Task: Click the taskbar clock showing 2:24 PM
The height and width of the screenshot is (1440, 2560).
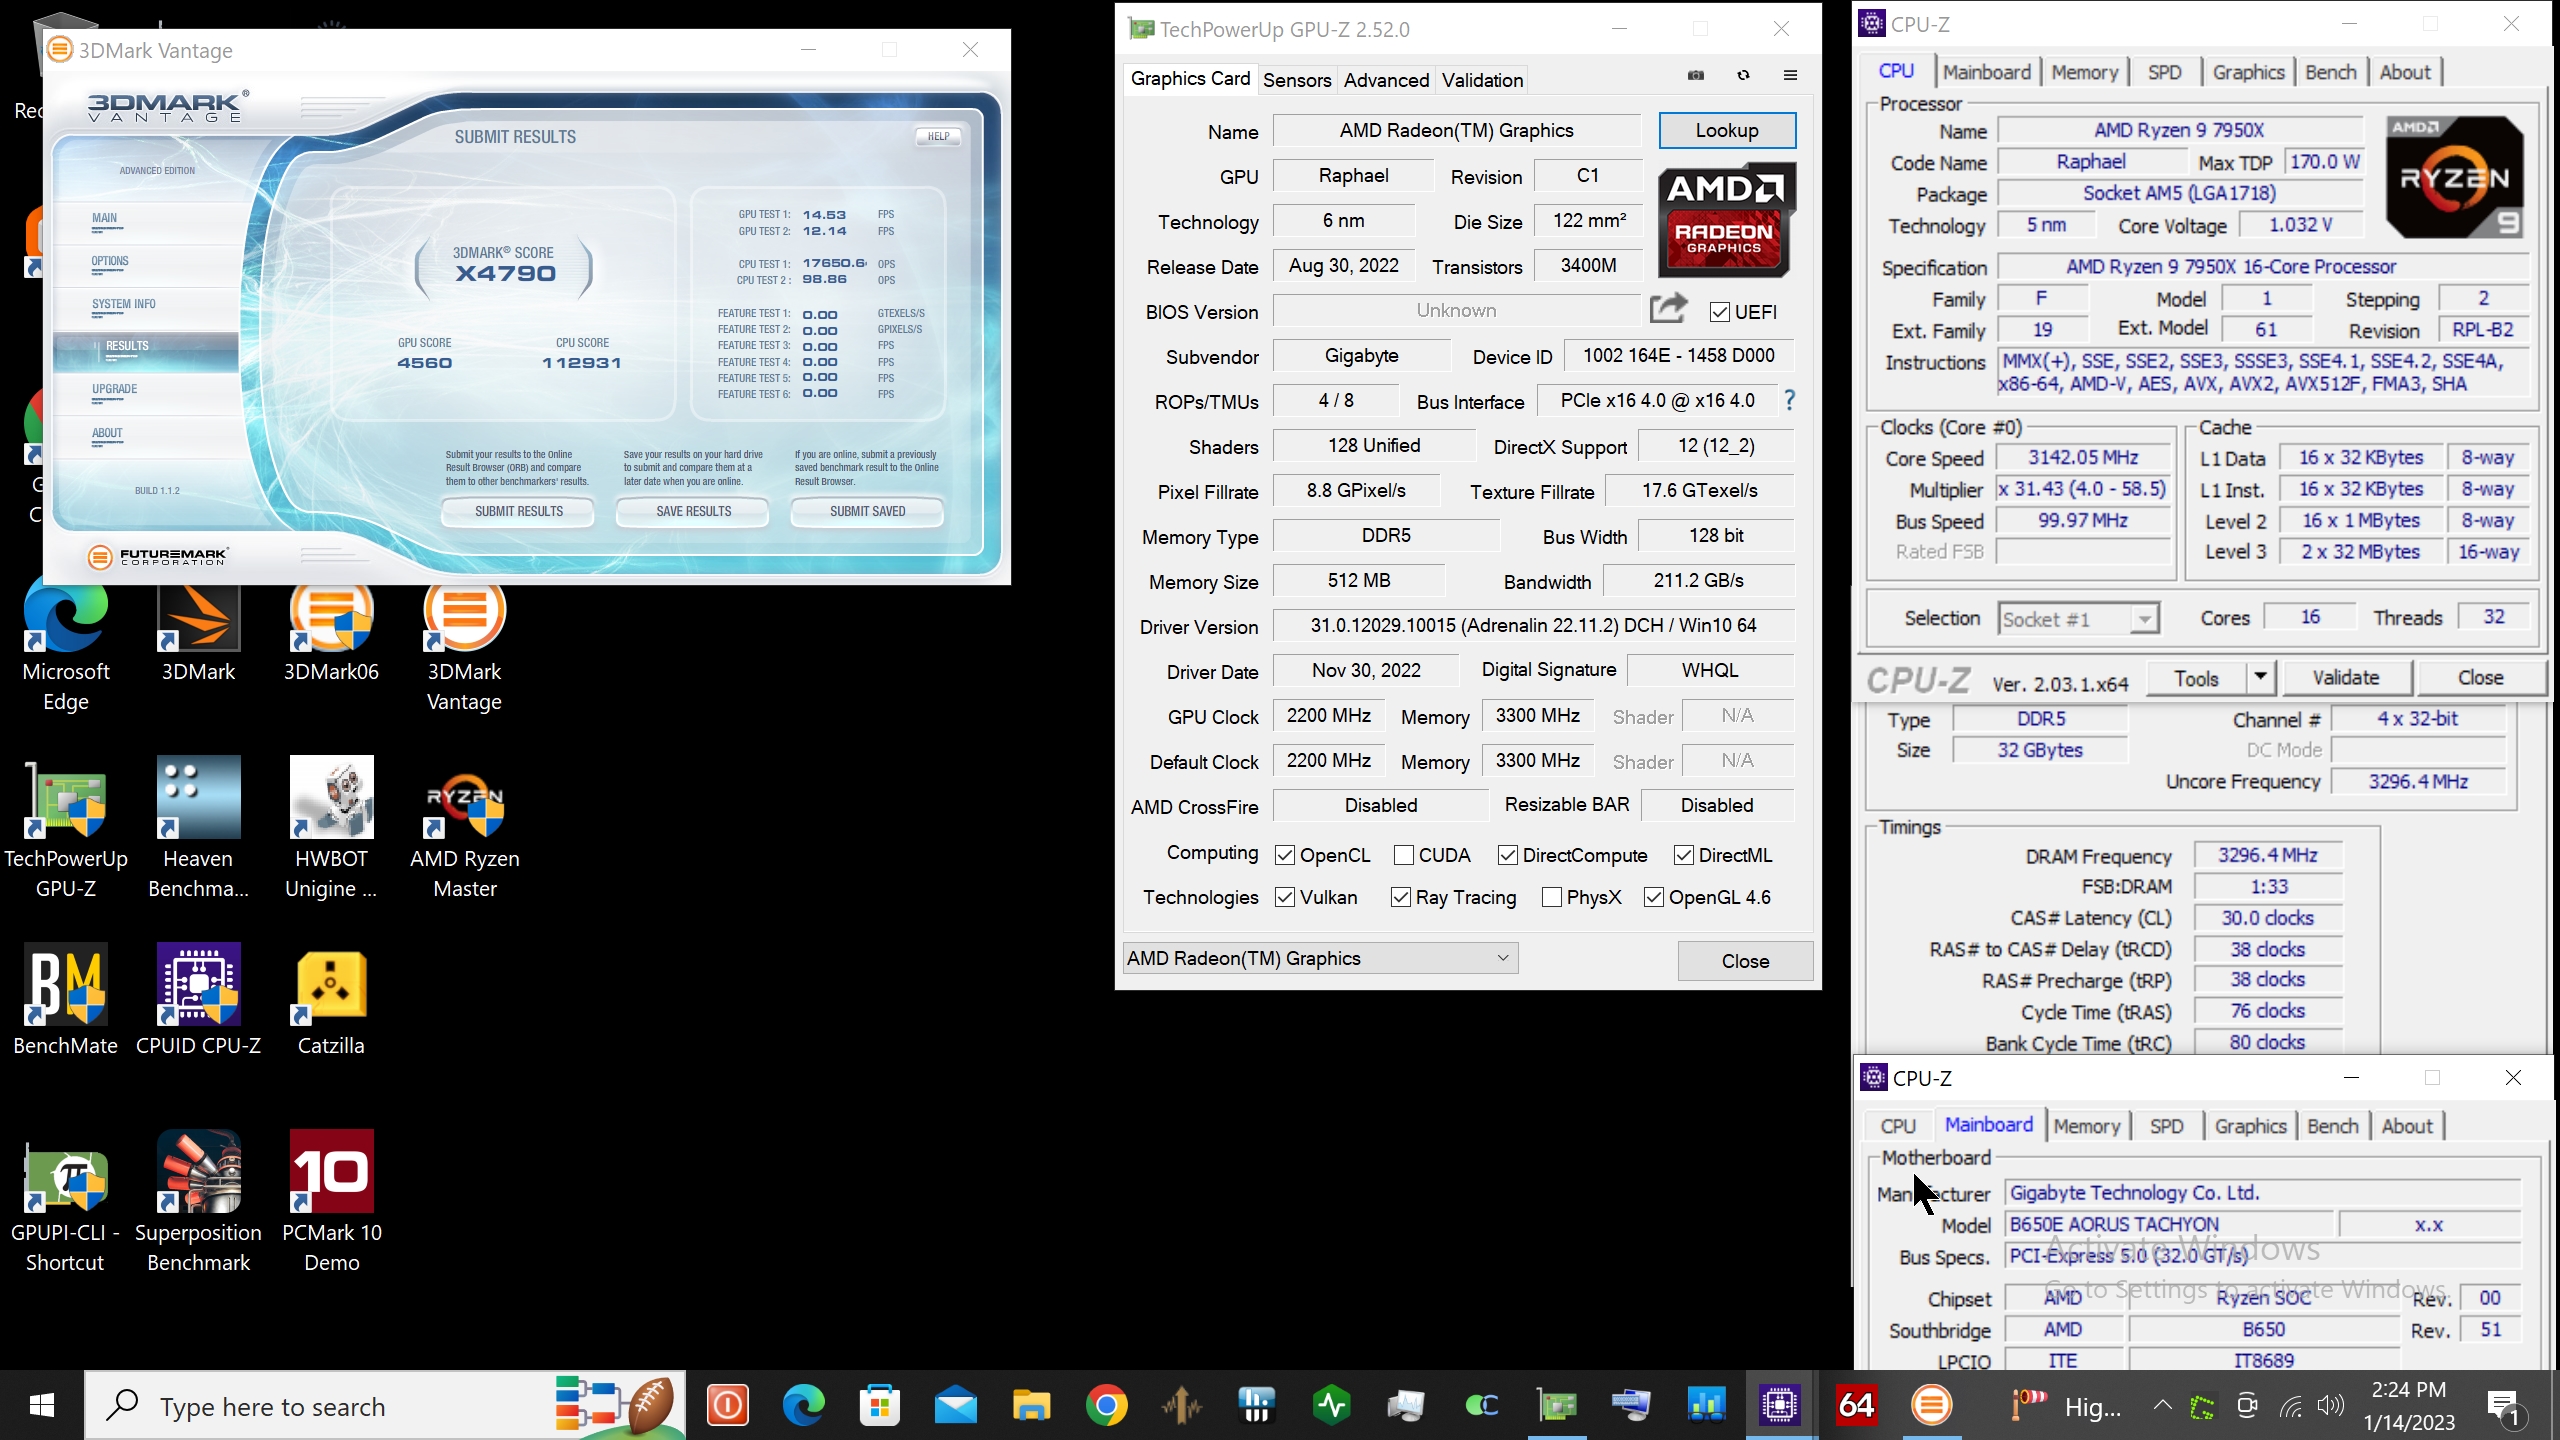Action: click(x=2409, y=1406)
